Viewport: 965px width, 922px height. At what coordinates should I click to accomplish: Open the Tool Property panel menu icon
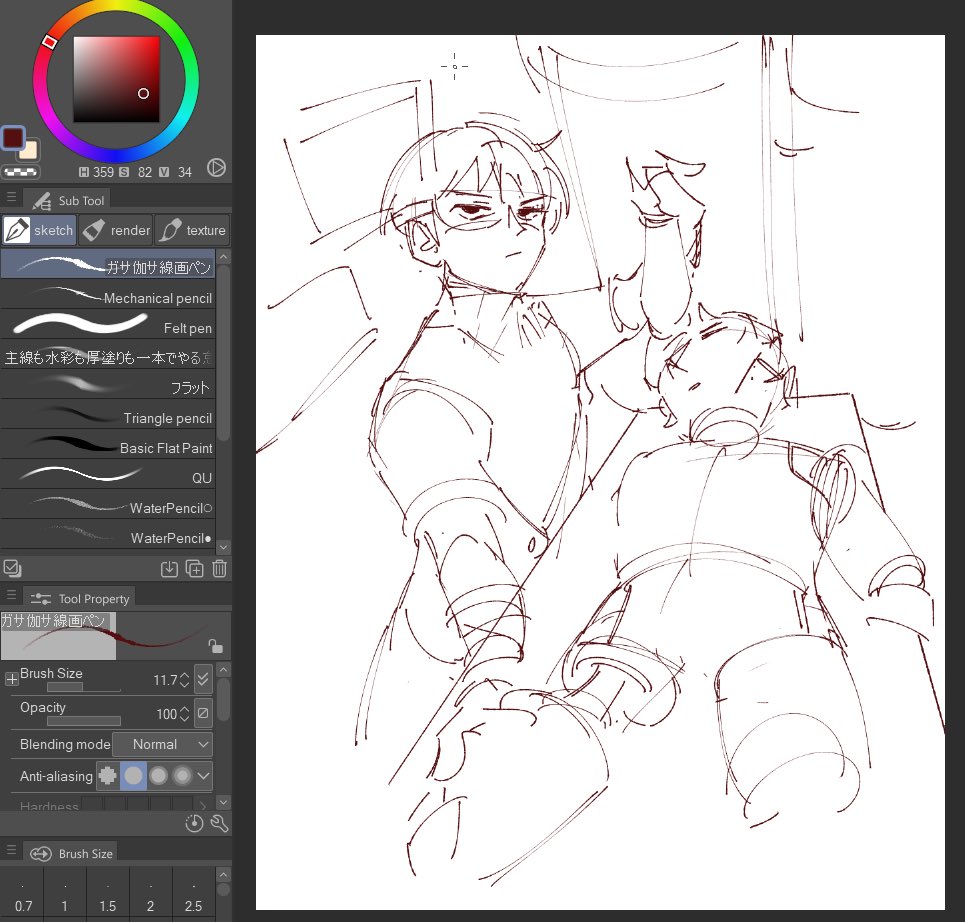[x=11, y=595]
